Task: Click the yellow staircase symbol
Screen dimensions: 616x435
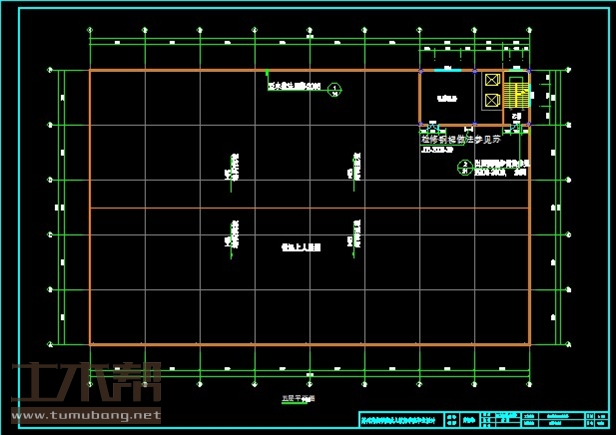Action: tap(517, 94)
